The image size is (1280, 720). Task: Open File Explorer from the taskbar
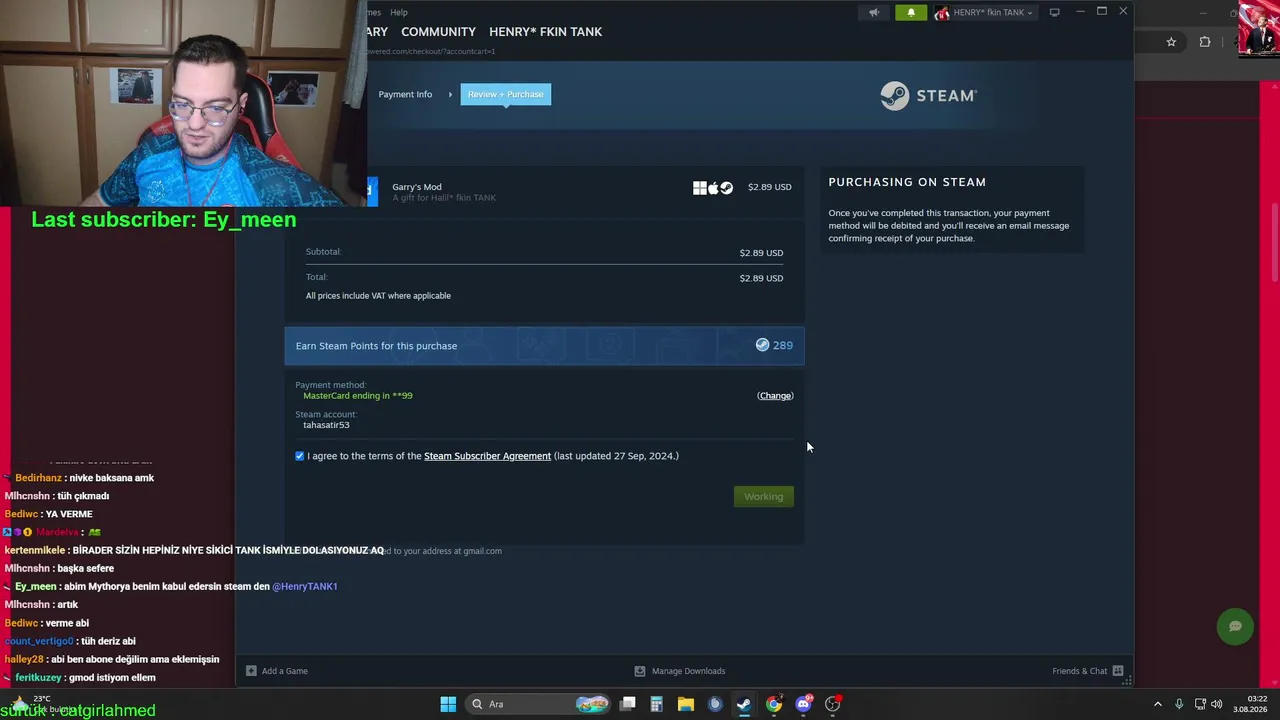(685, 704)
